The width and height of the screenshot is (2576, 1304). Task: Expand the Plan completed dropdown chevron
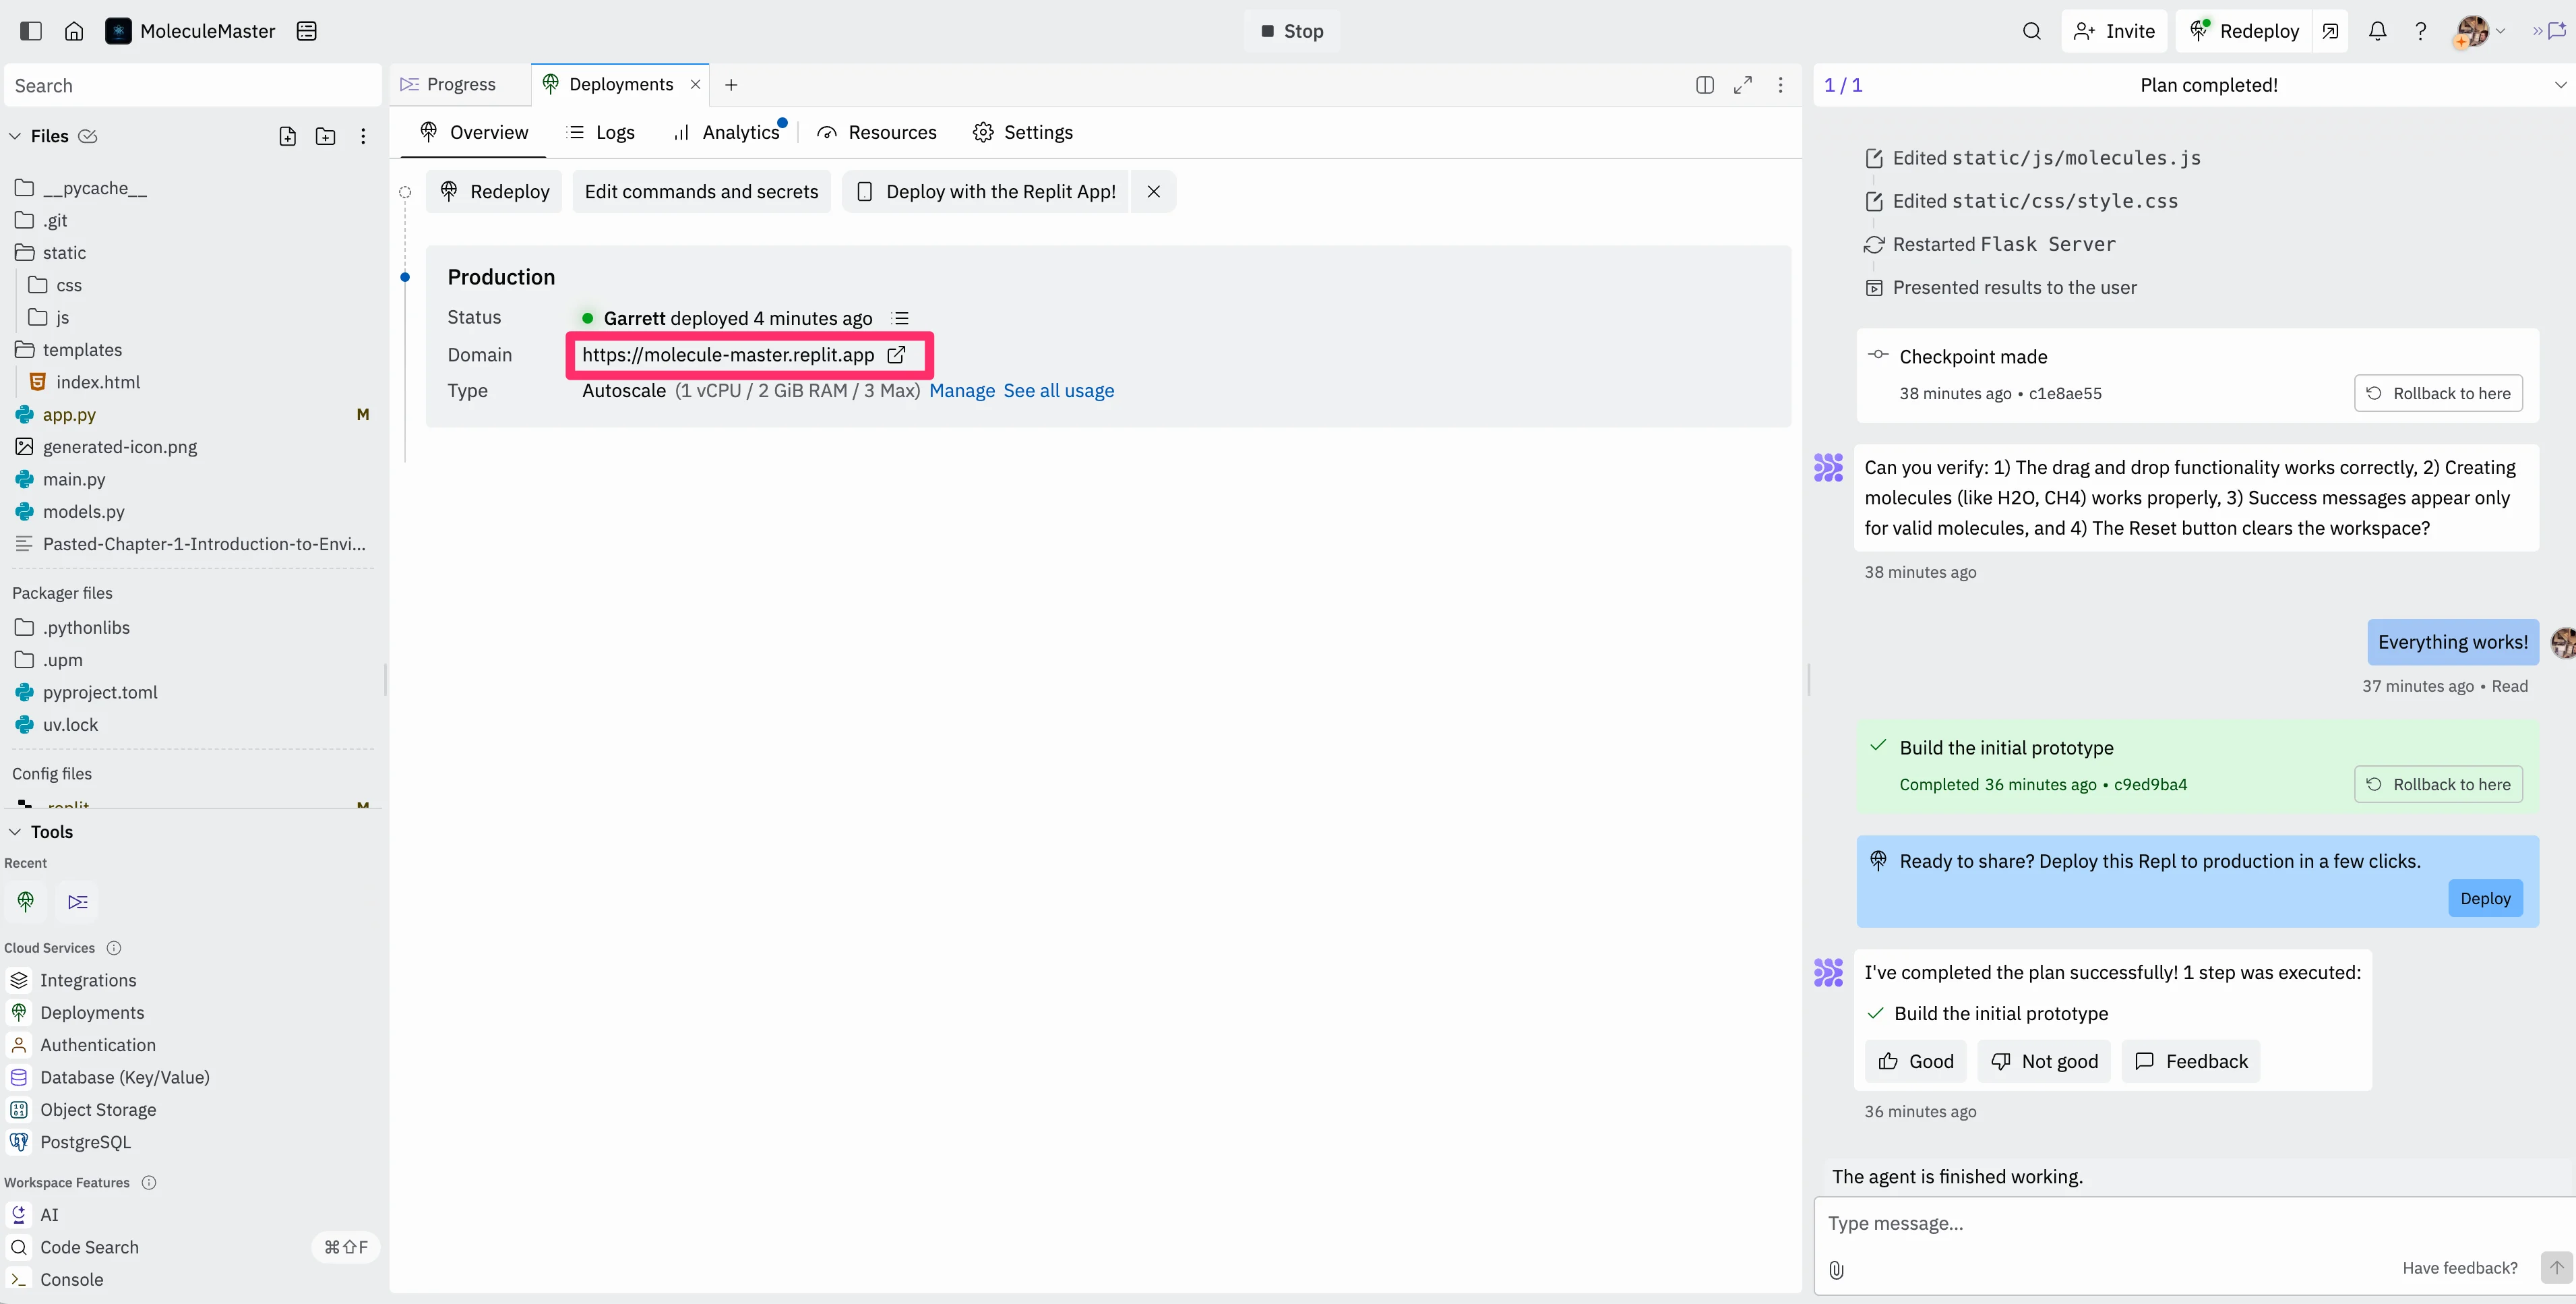pos(2560,85)
